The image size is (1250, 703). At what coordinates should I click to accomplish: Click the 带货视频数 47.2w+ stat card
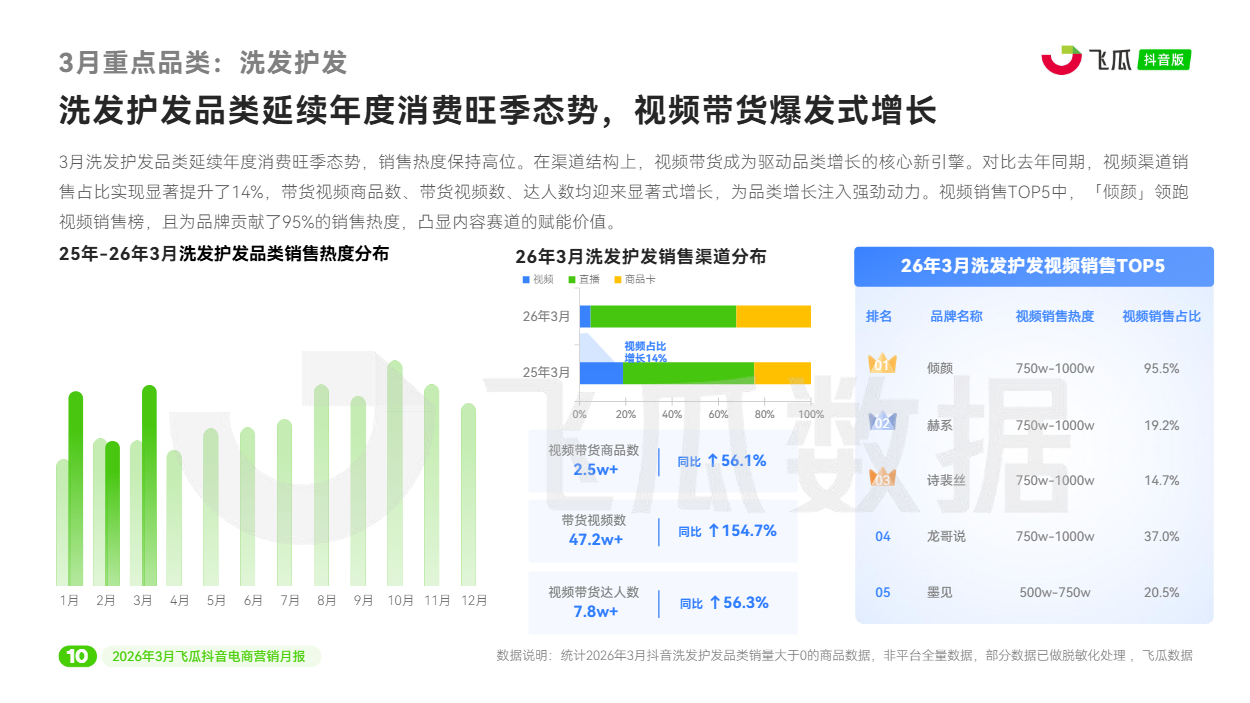click(x=663, y=531)
